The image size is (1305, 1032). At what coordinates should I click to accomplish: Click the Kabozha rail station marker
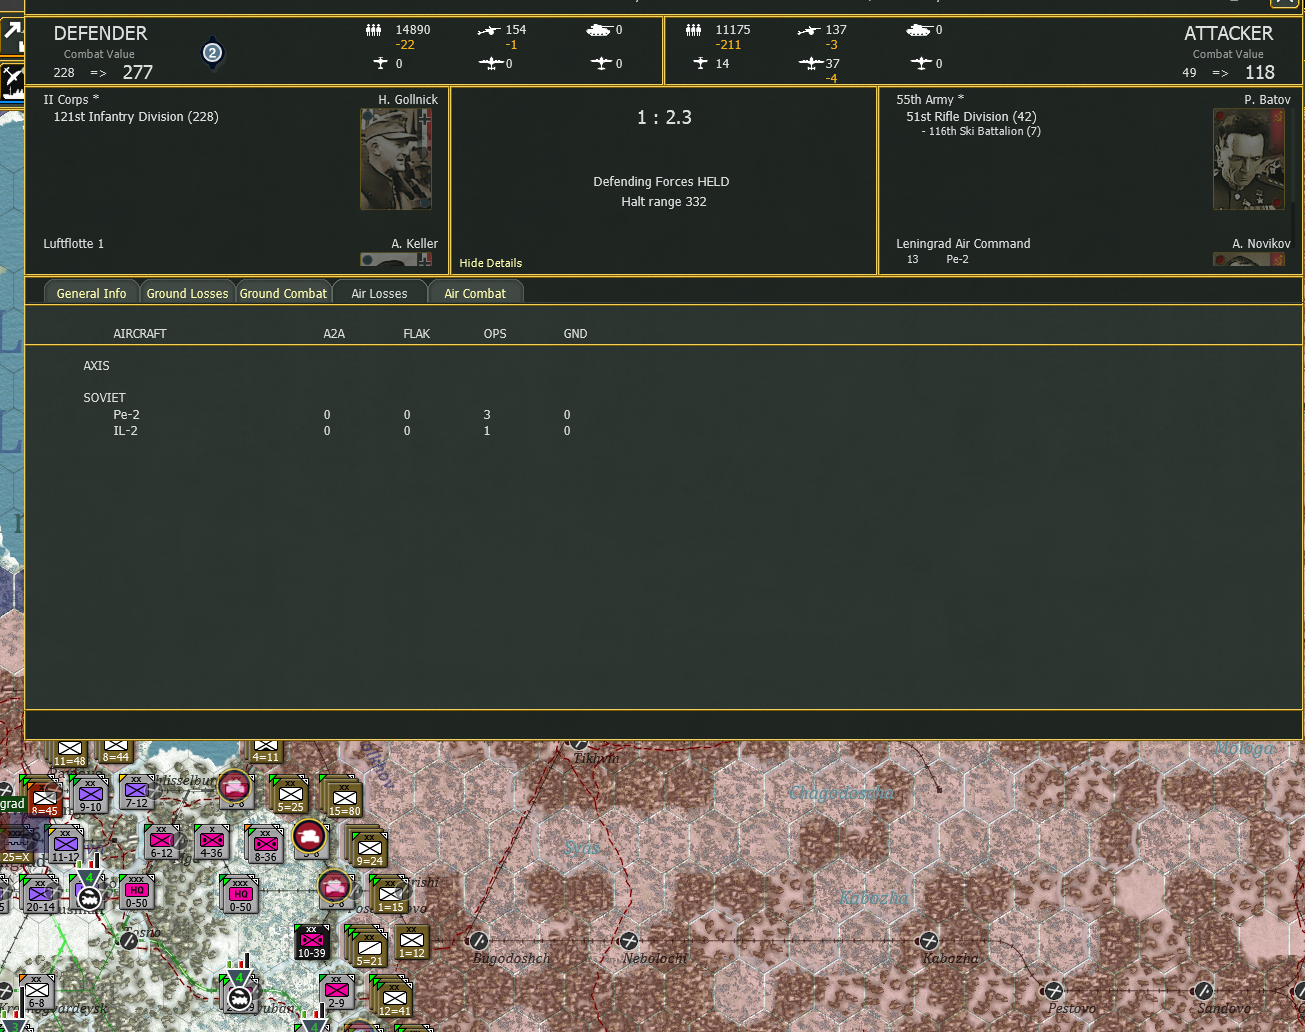[x=928, y=941]
